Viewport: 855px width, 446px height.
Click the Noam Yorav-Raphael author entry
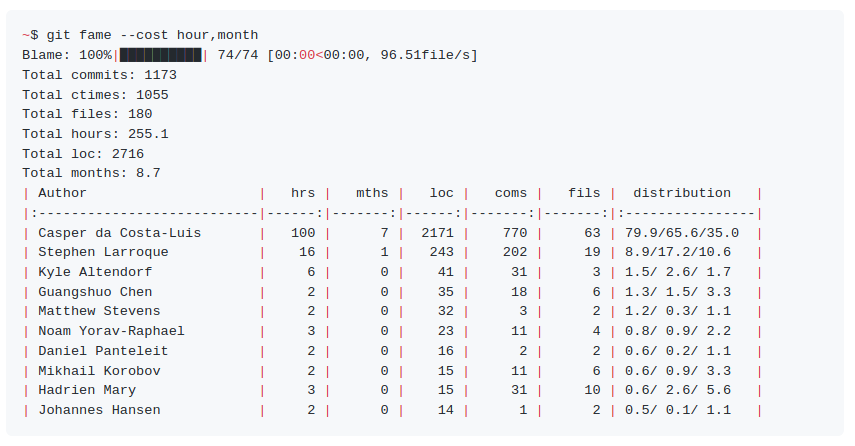(111, 331)
